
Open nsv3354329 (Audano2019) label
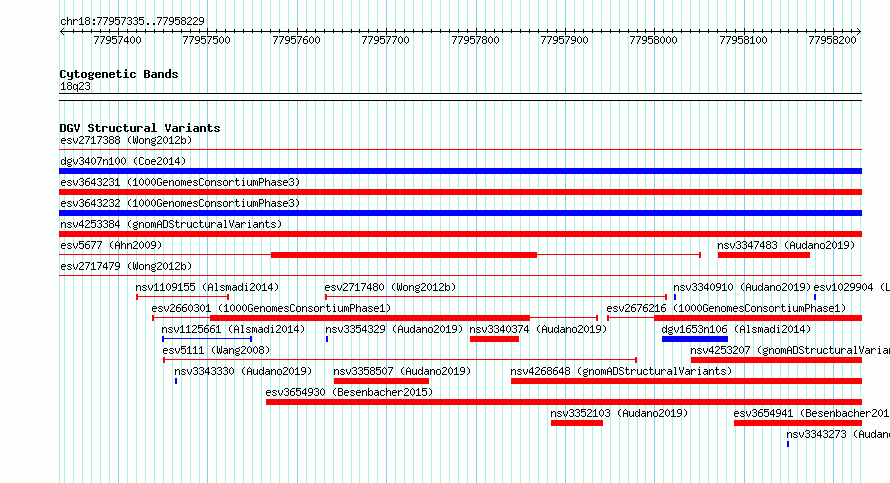(394, 329)
